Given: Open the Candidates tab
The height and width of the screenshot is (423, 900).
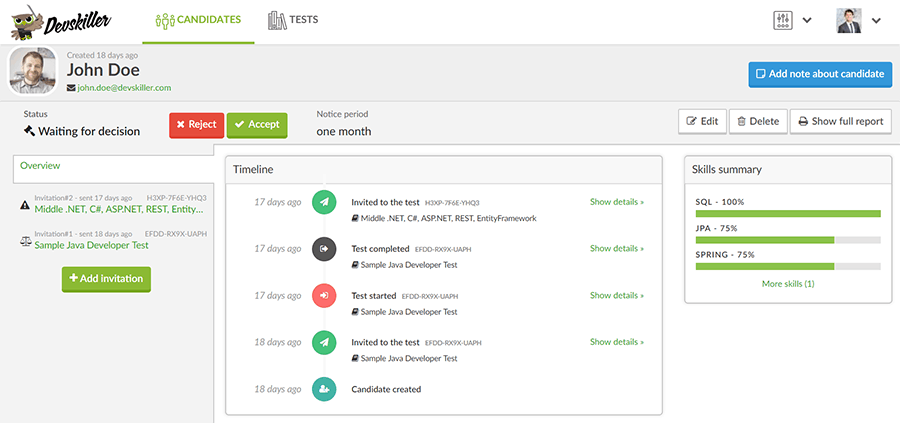Looking at the screenshot, I should click(x=198, y=20).
